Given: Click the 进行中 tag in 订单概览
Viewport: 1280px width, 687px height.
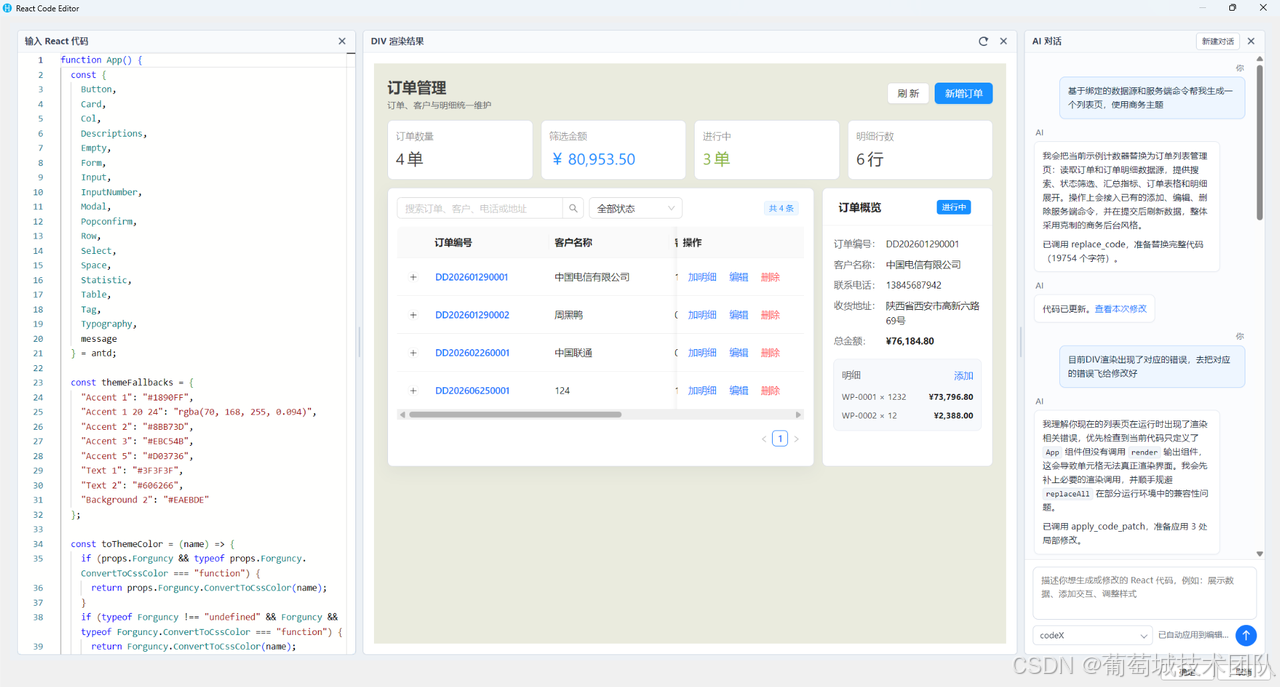Looking at the screenshot, I should 954,208.
